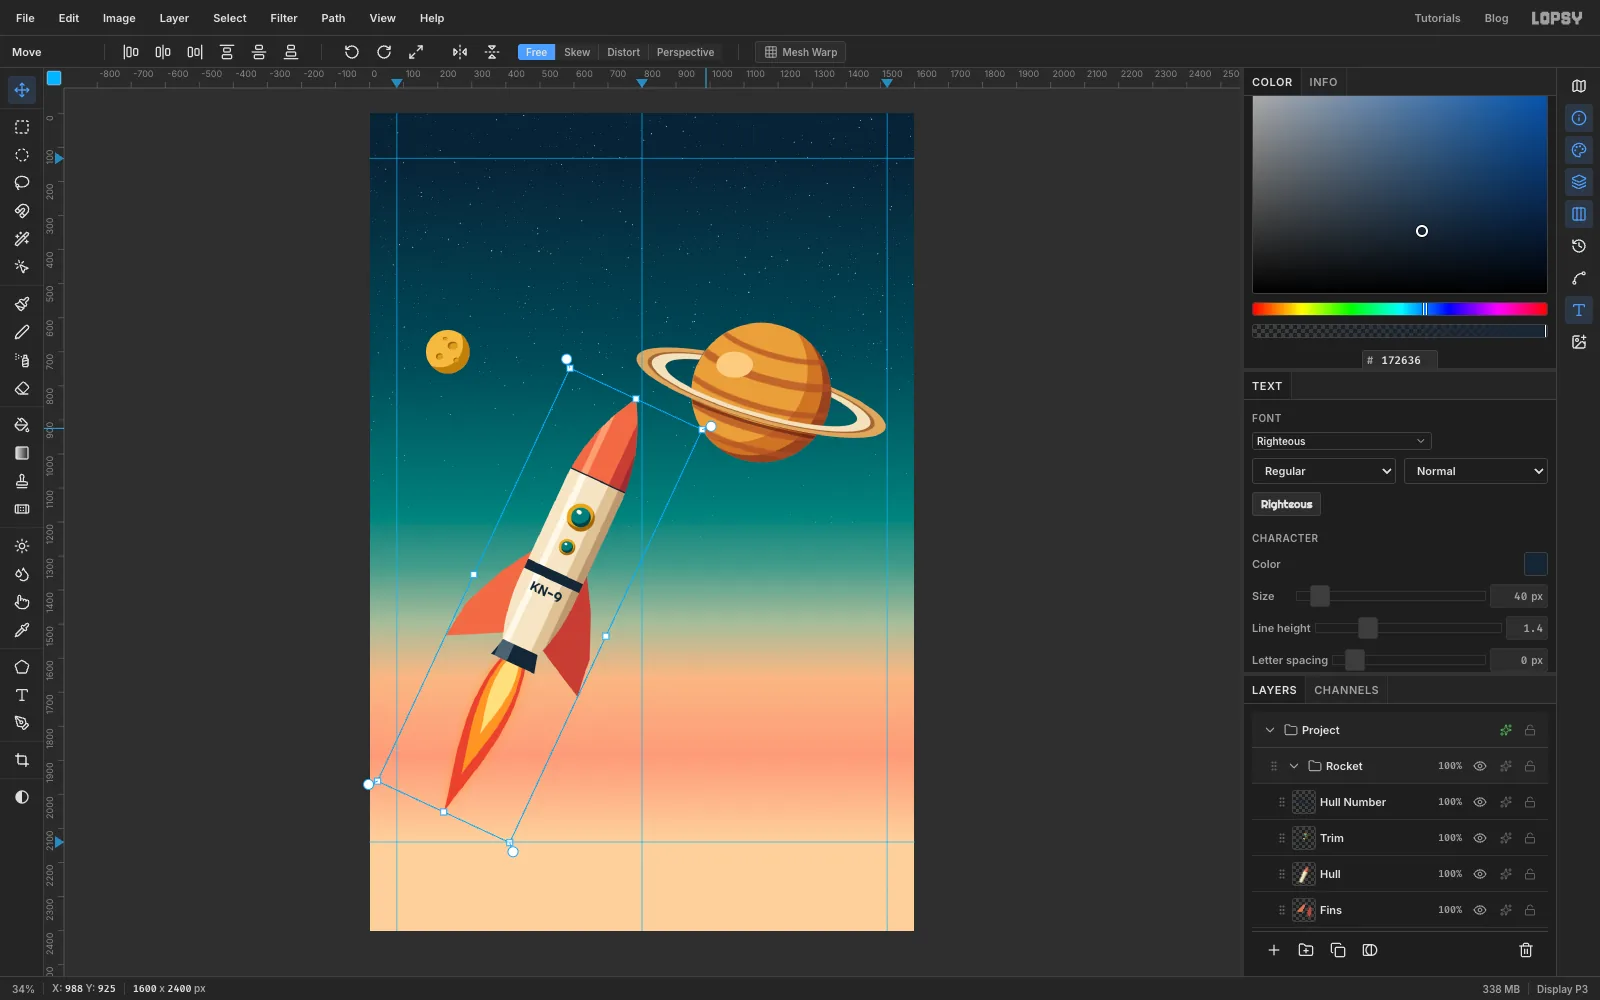1600x1000 pixels.
Task: Create a new layer group folder
Action: [1306, 950]
